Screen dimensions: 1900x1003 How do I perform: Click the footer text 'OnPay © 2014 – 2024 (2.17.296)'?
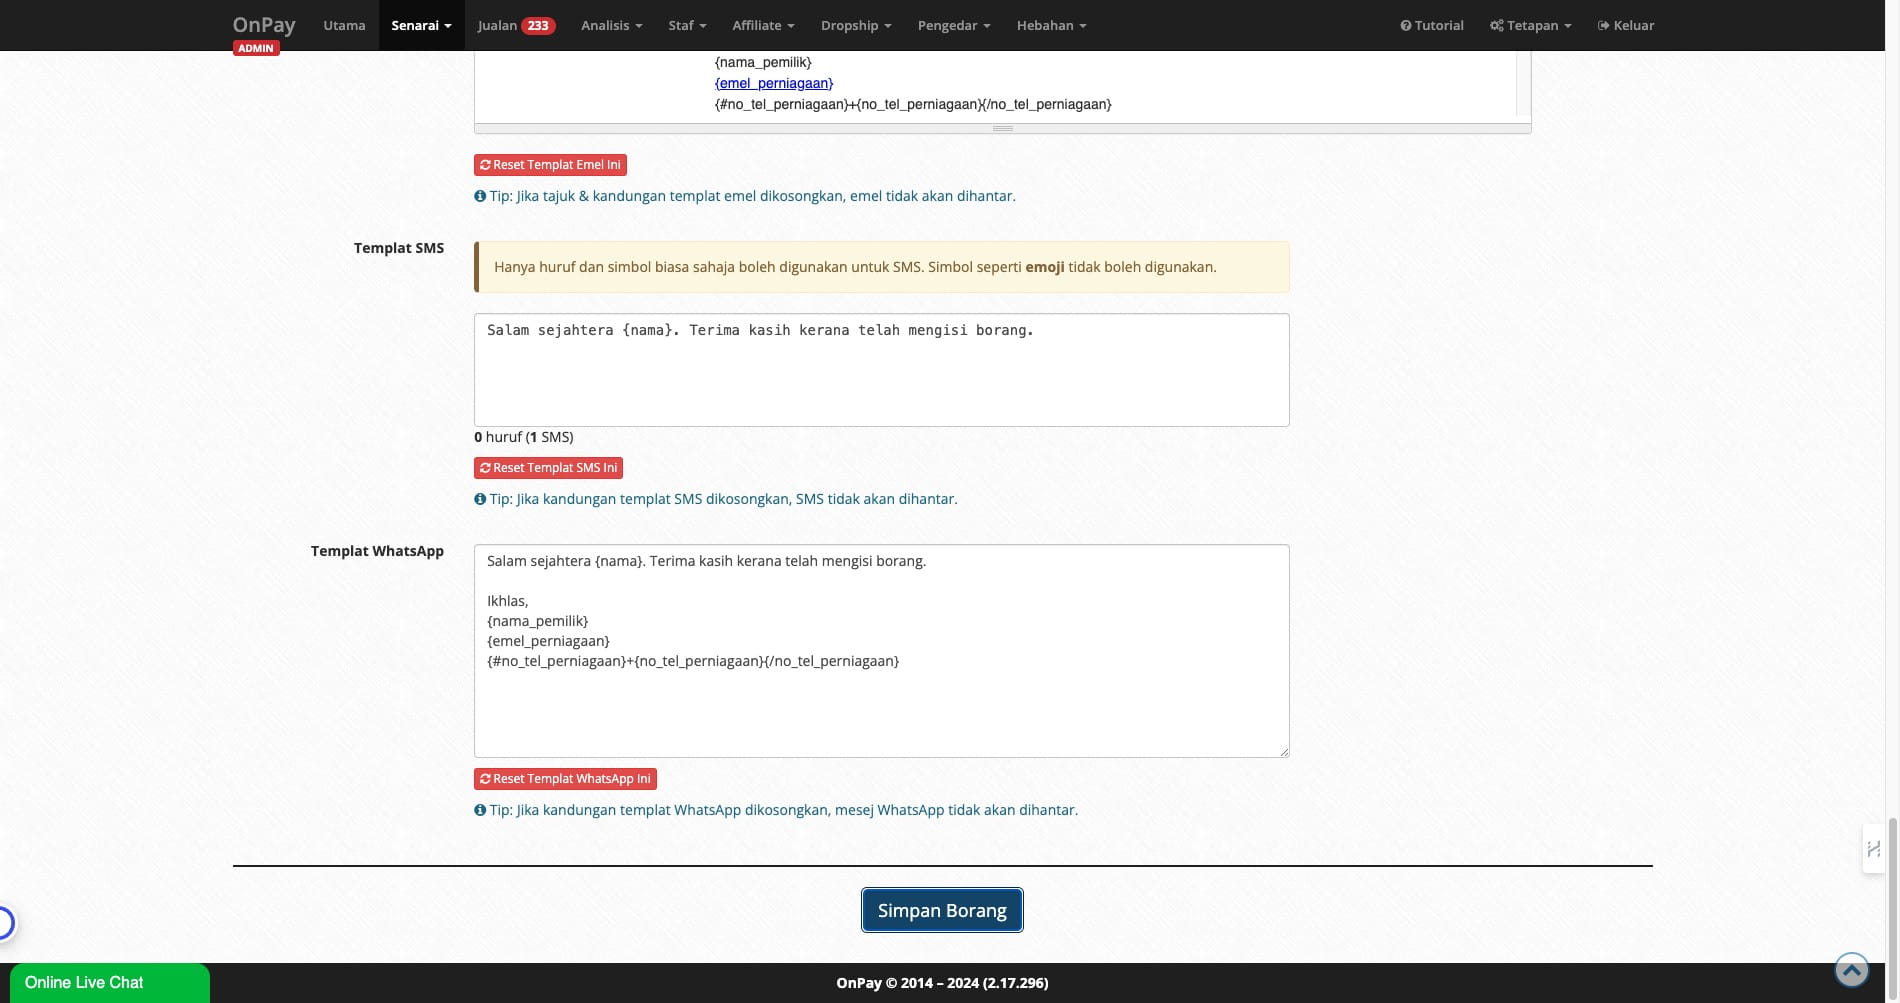point(942,983)
